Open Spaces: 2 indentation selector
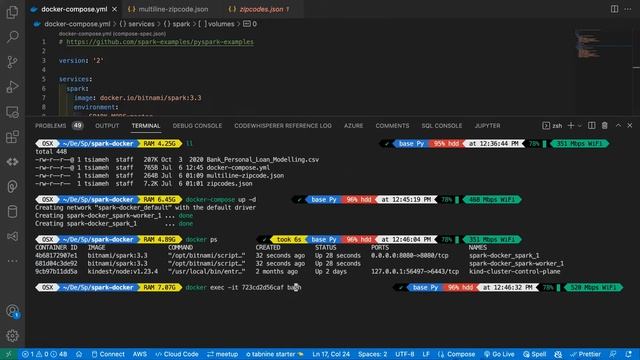This screenshot has height=360, width=640. (372, 354)
